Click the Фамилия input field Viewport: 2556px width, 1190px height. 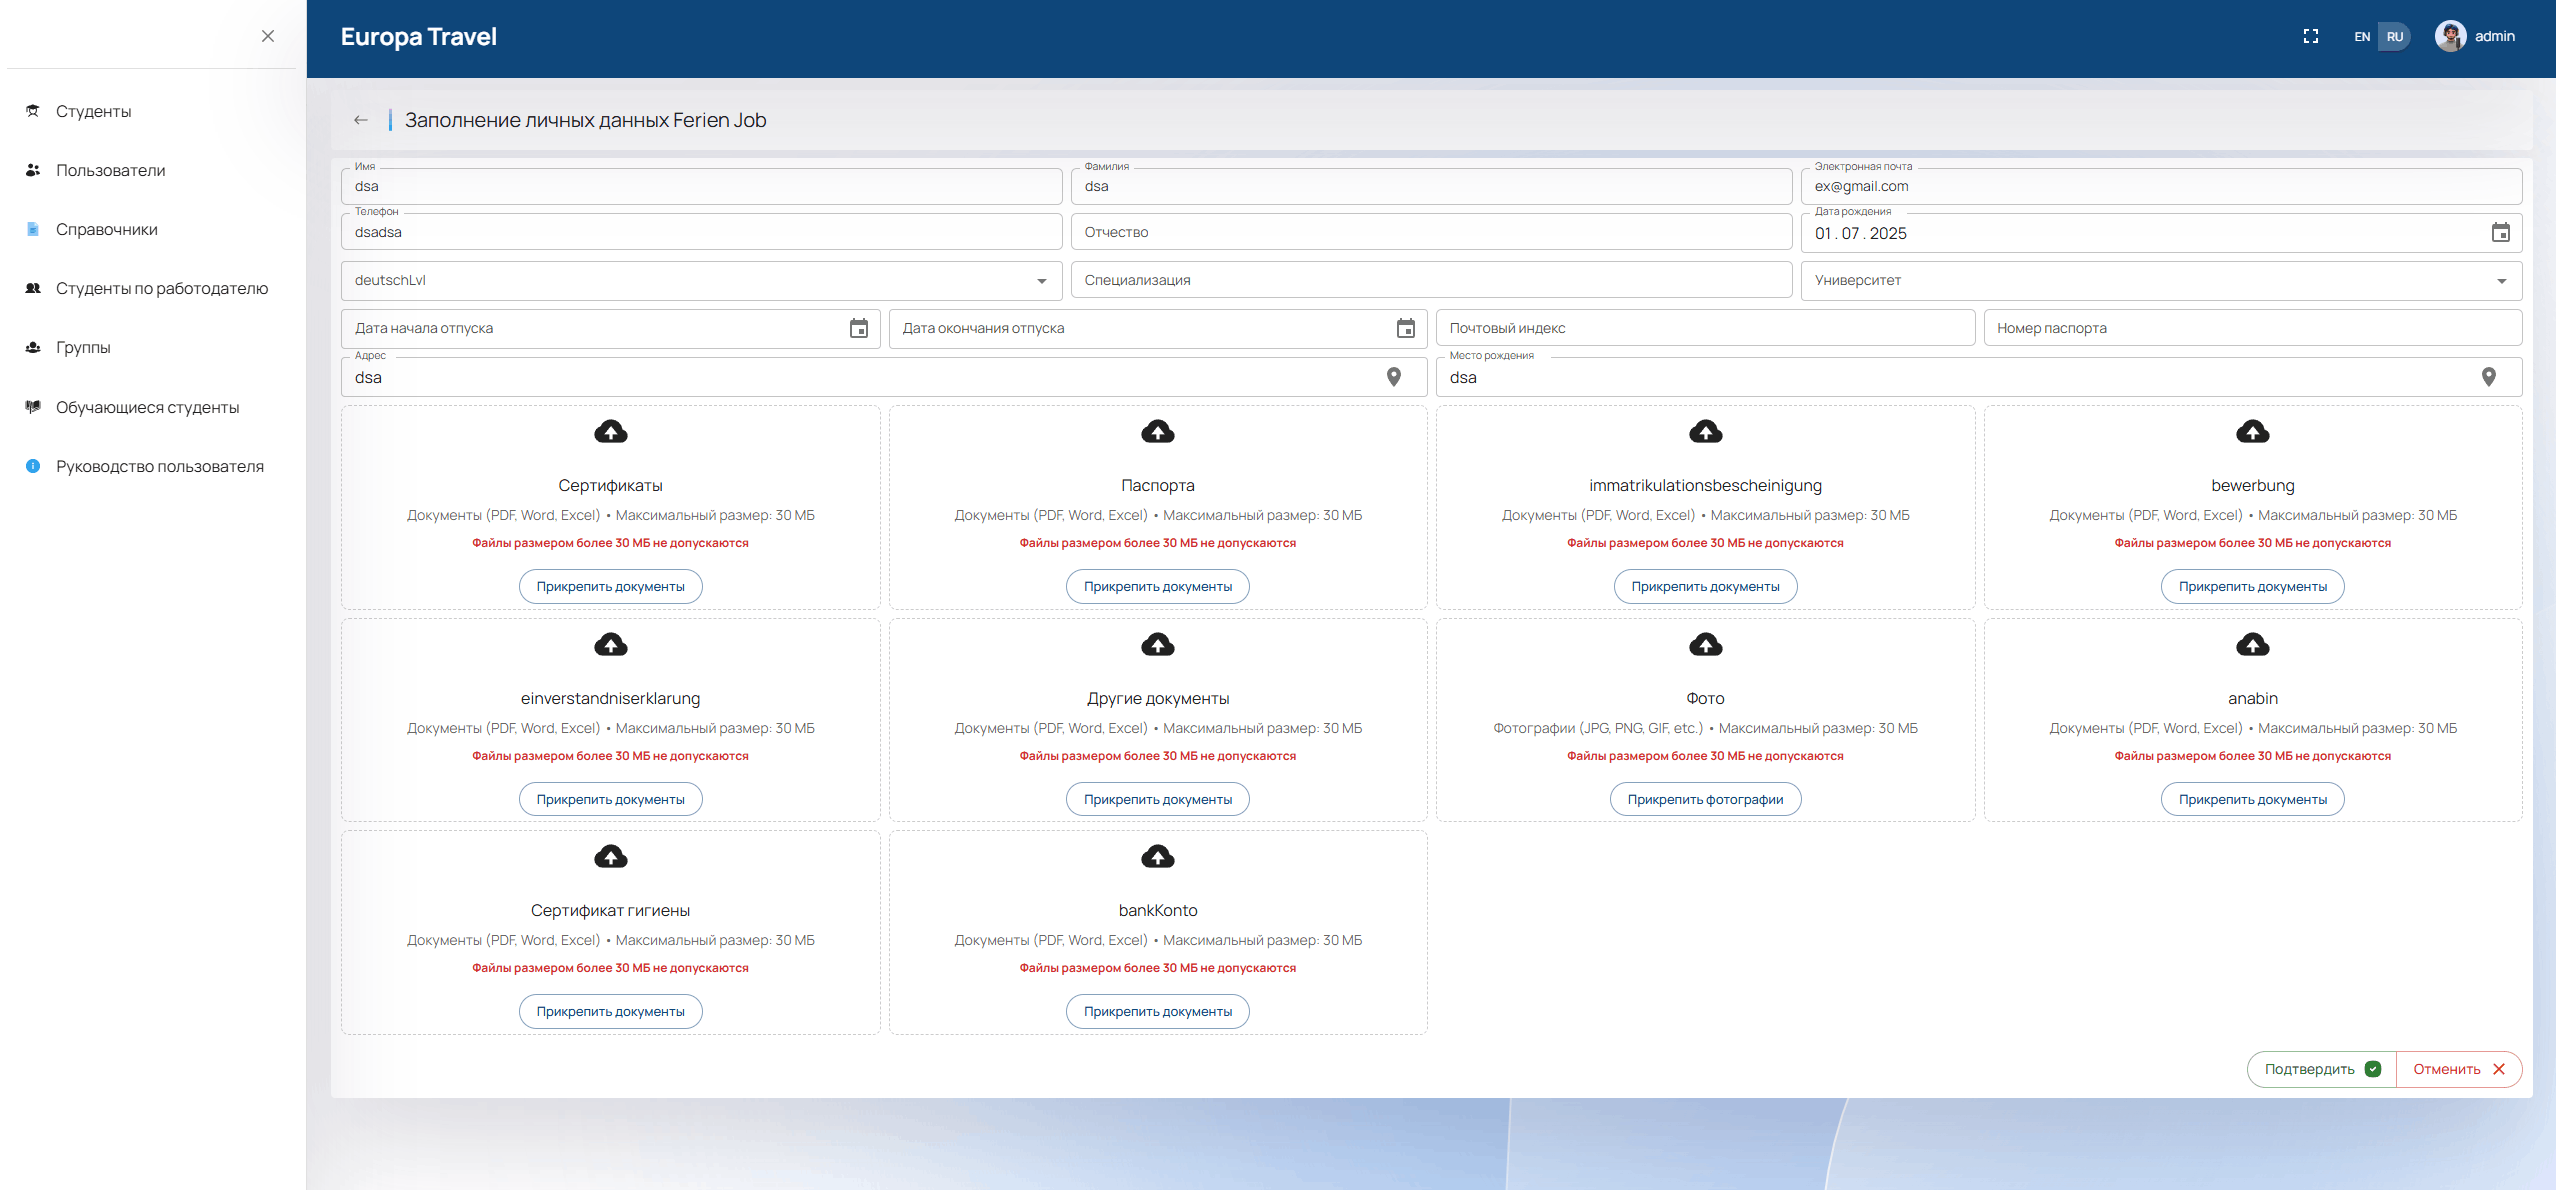[x=1431, y=186]
